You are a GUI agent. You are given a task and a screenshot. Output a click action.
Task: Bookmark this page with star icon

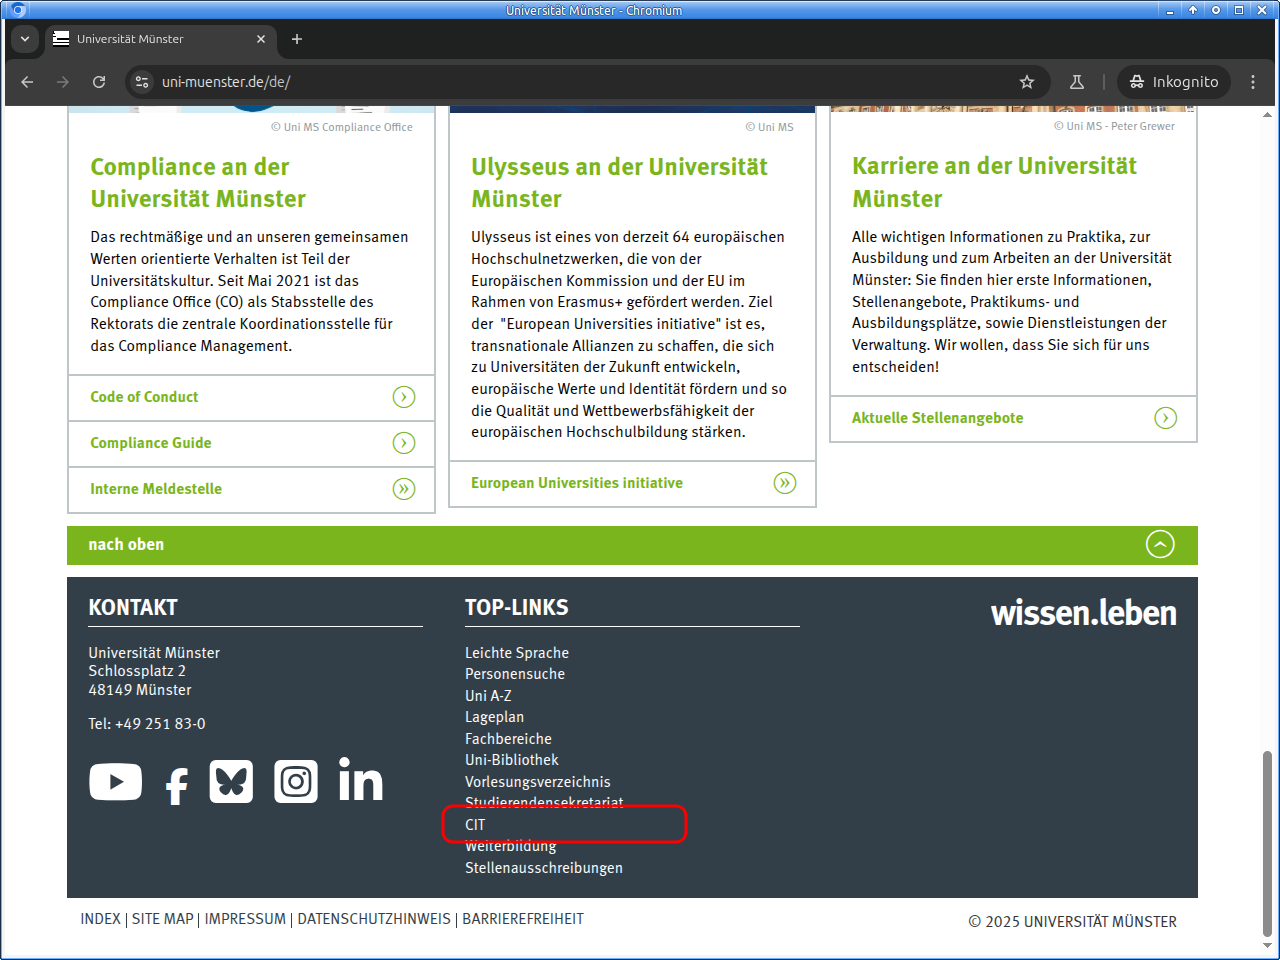(x=1026, y=82)
